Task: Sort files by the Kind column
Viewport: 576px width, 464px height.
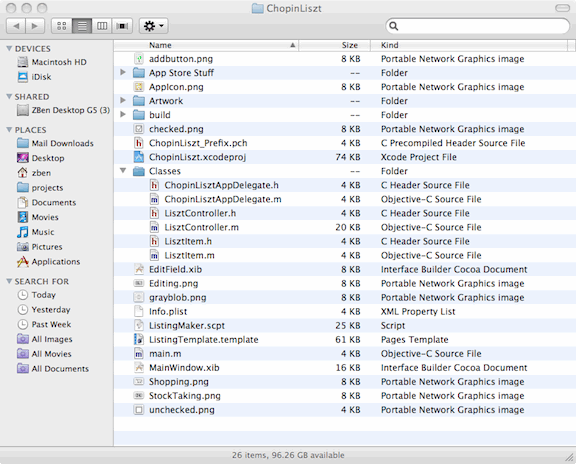Action: [x=469, y=45]
